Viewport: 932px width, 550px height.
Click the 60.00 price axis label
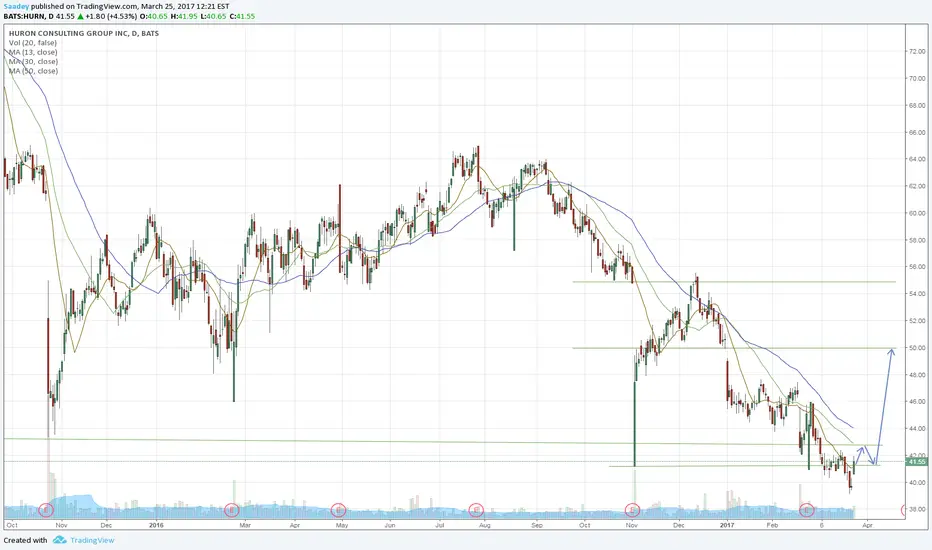(917, 213)
